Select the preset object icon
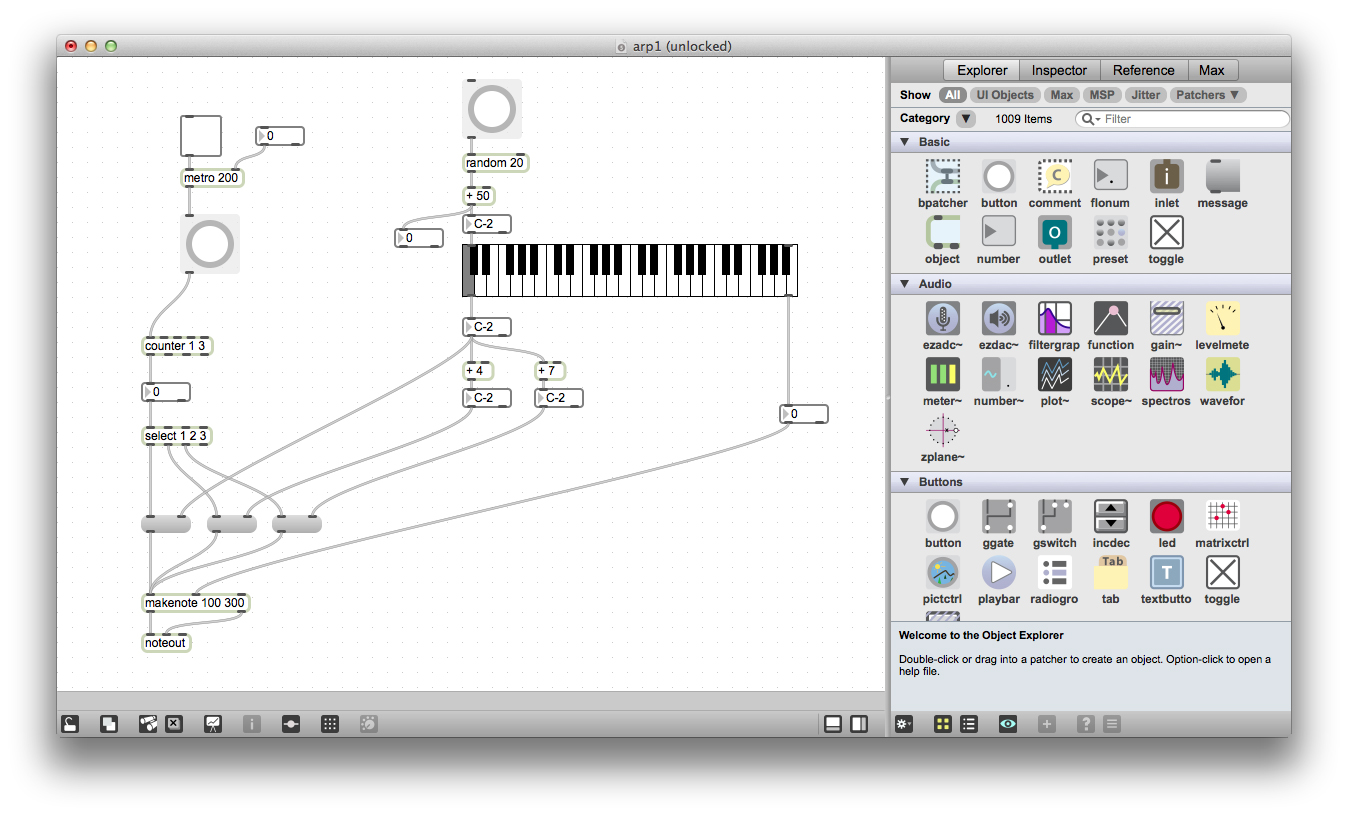 pyautogui.click(x=1110, y=233)
